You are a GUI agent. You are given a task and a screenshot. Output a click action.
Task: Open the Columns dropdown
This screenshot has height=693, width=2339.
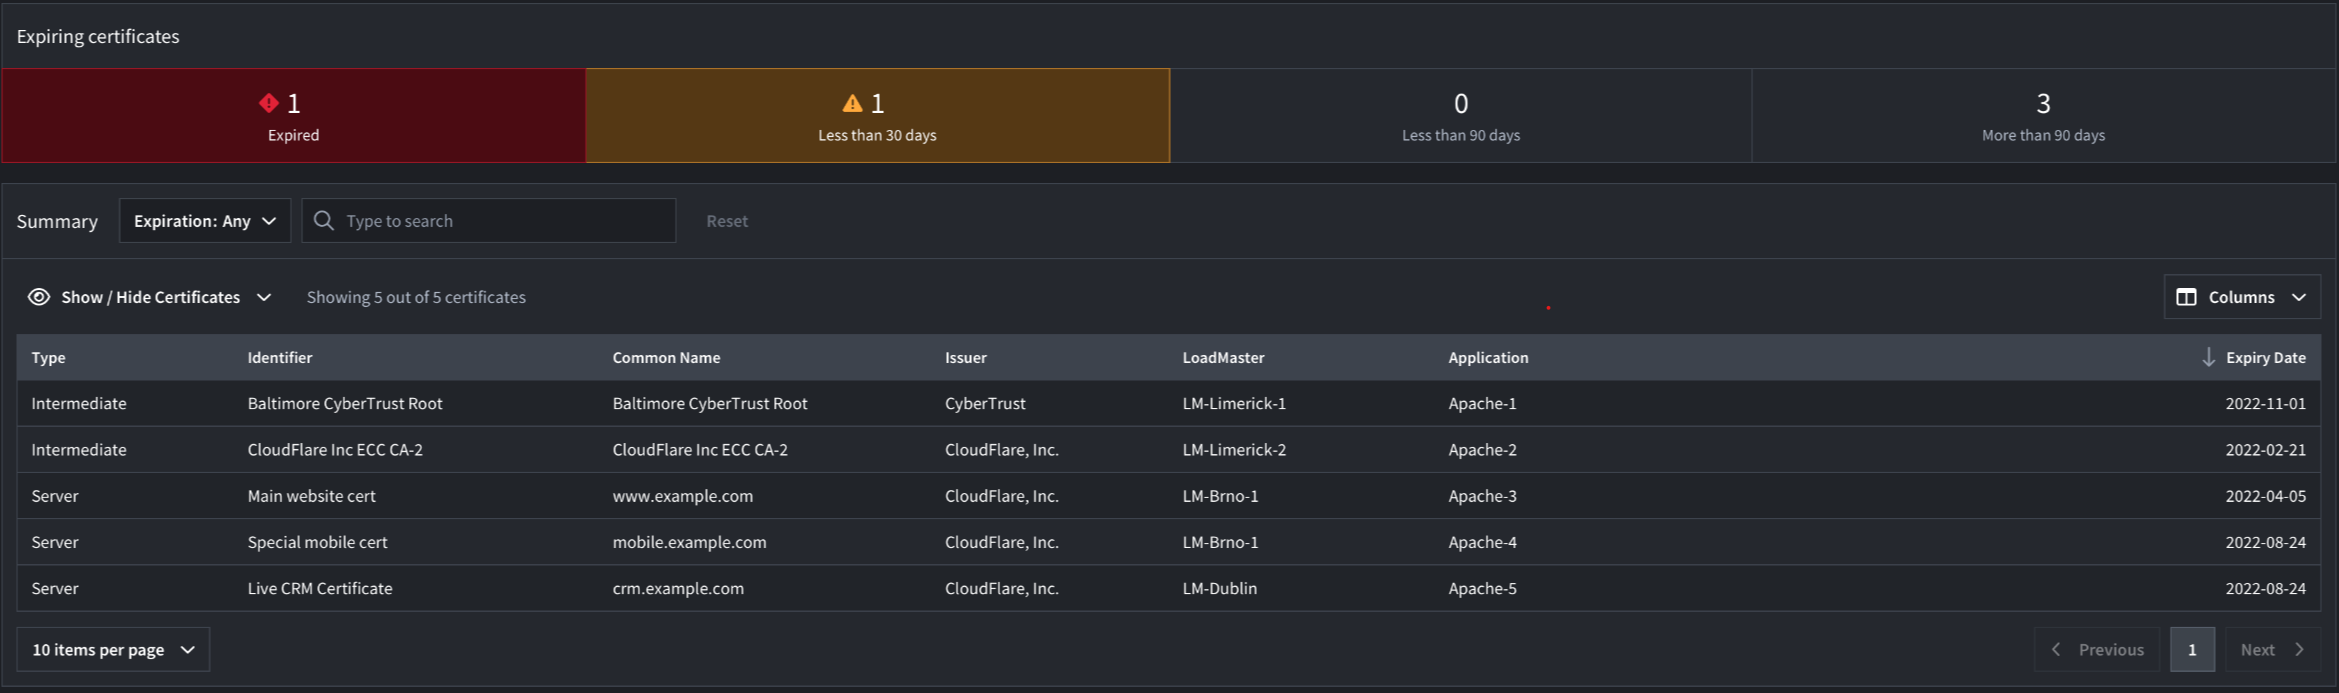[x=2242, y=297]
